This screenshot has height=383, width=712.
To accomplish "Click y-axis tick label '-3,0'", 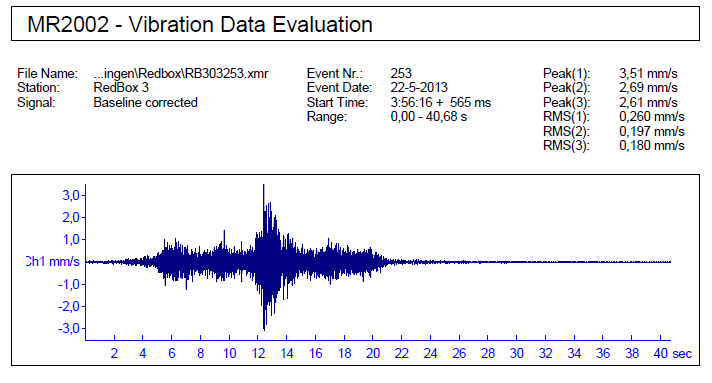I will click(x=69, y=328).
